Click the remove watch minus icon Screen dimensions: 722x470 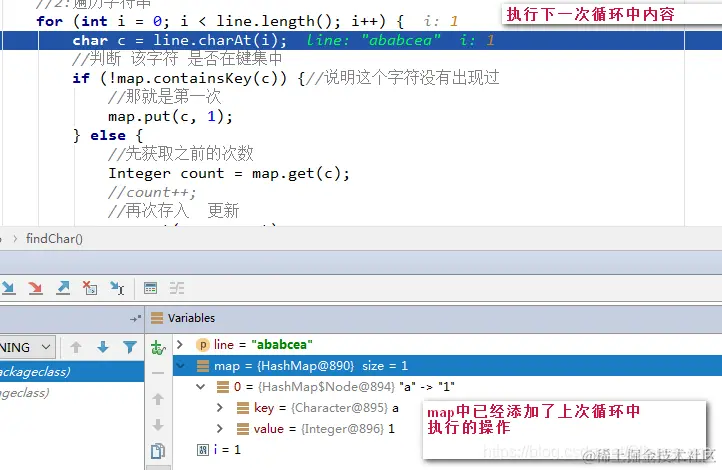(158, 373)
